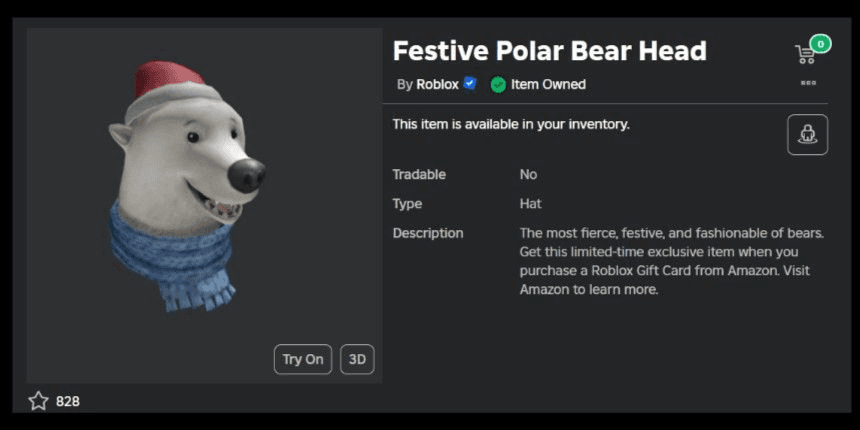
Task: Open the three-dot more options menu
Action: [808, 83]
